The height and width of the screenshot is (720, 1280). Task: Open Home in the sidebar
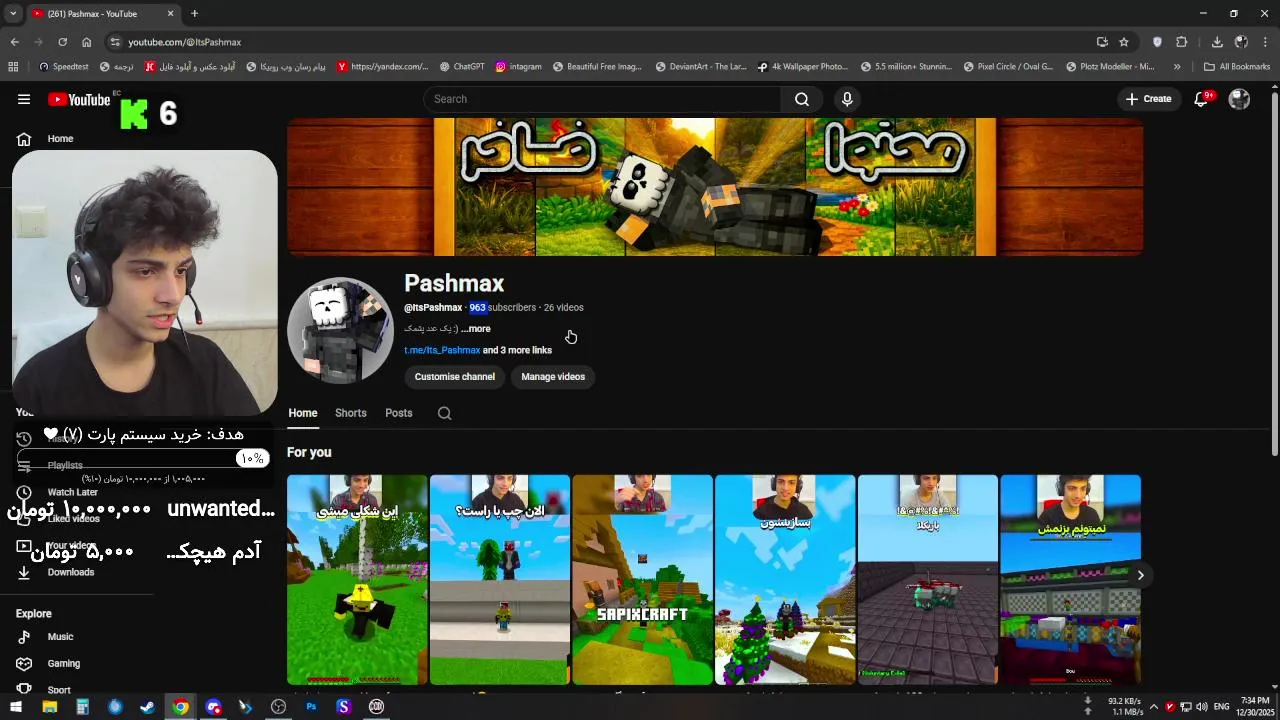click(x=60, y=139)
